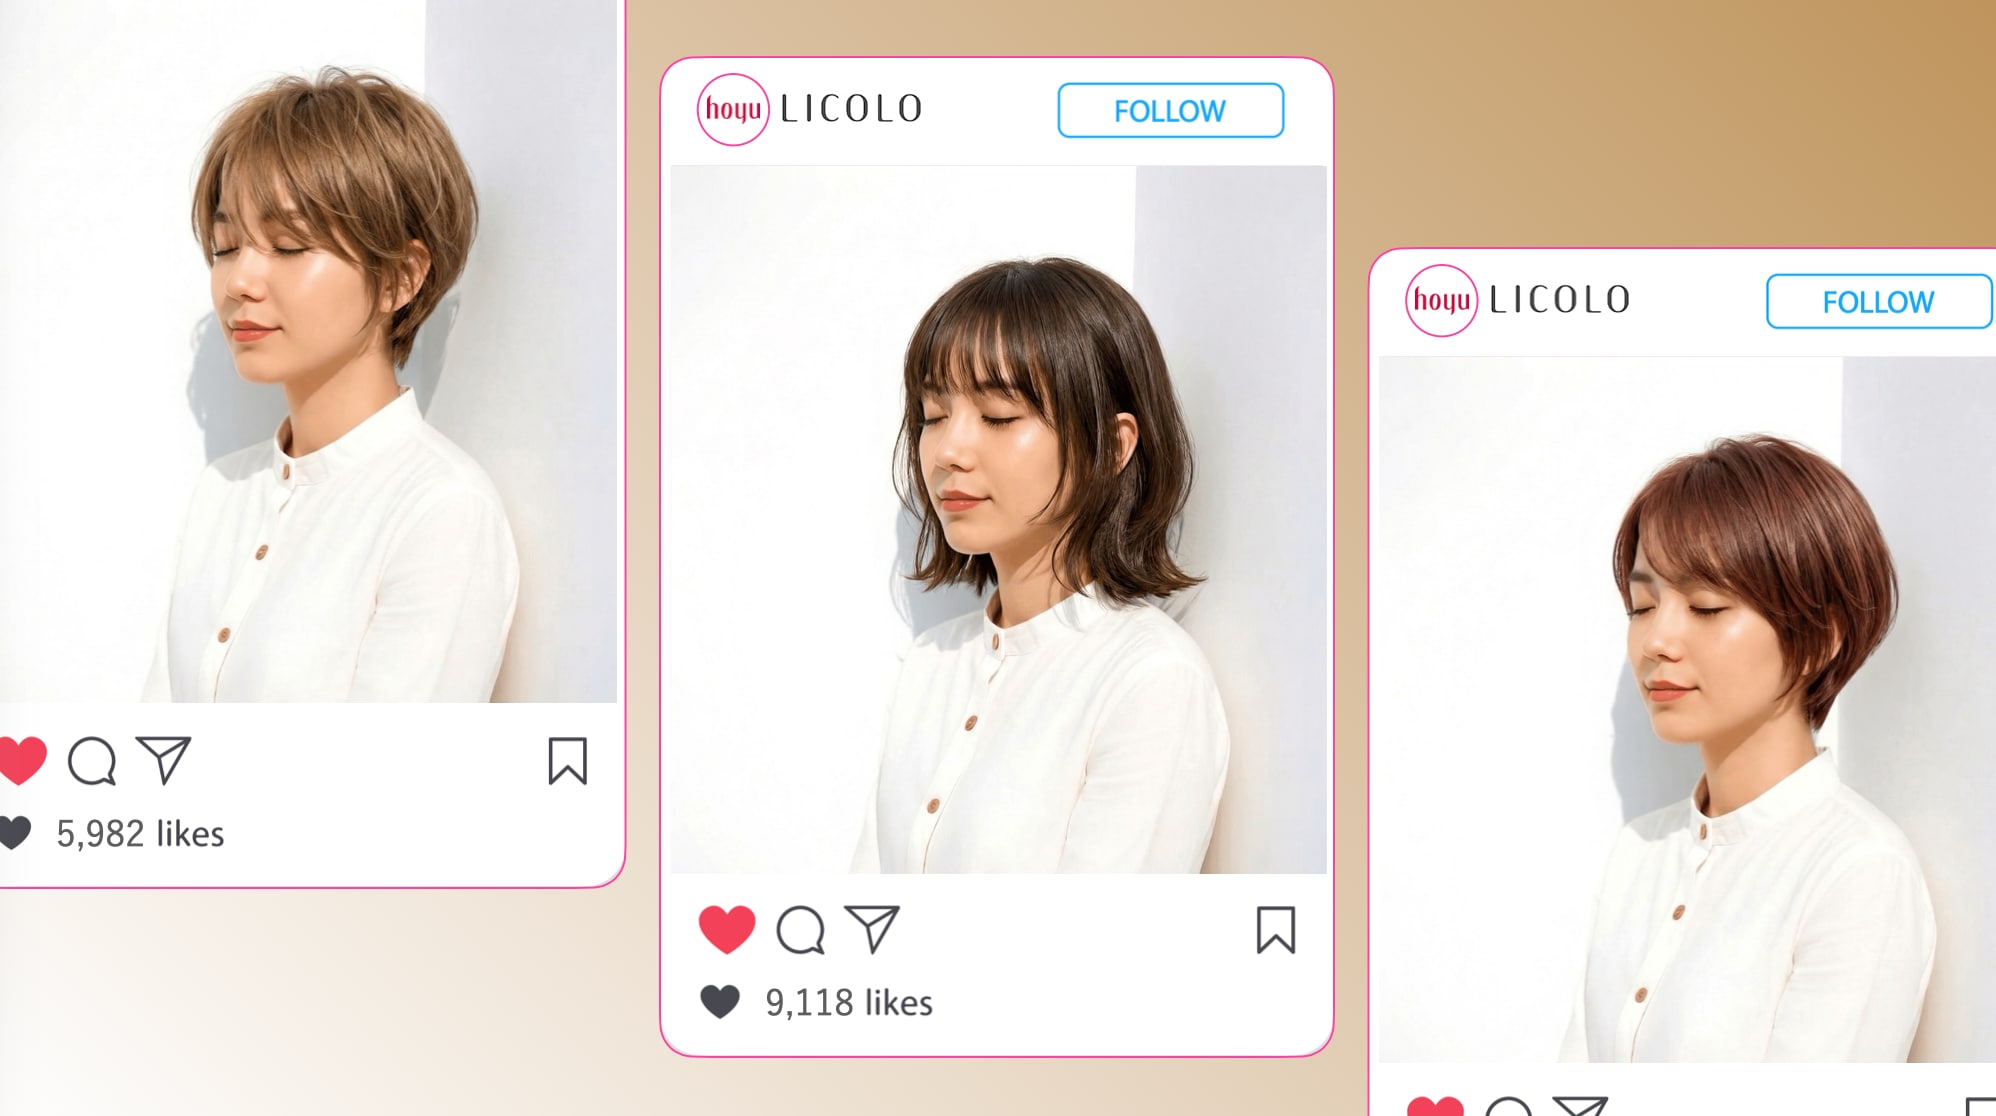This screenshot has width=1996, height=1116.
Task: Click the small dark heart beside 9,118 likes
Action: (720, 1002)
